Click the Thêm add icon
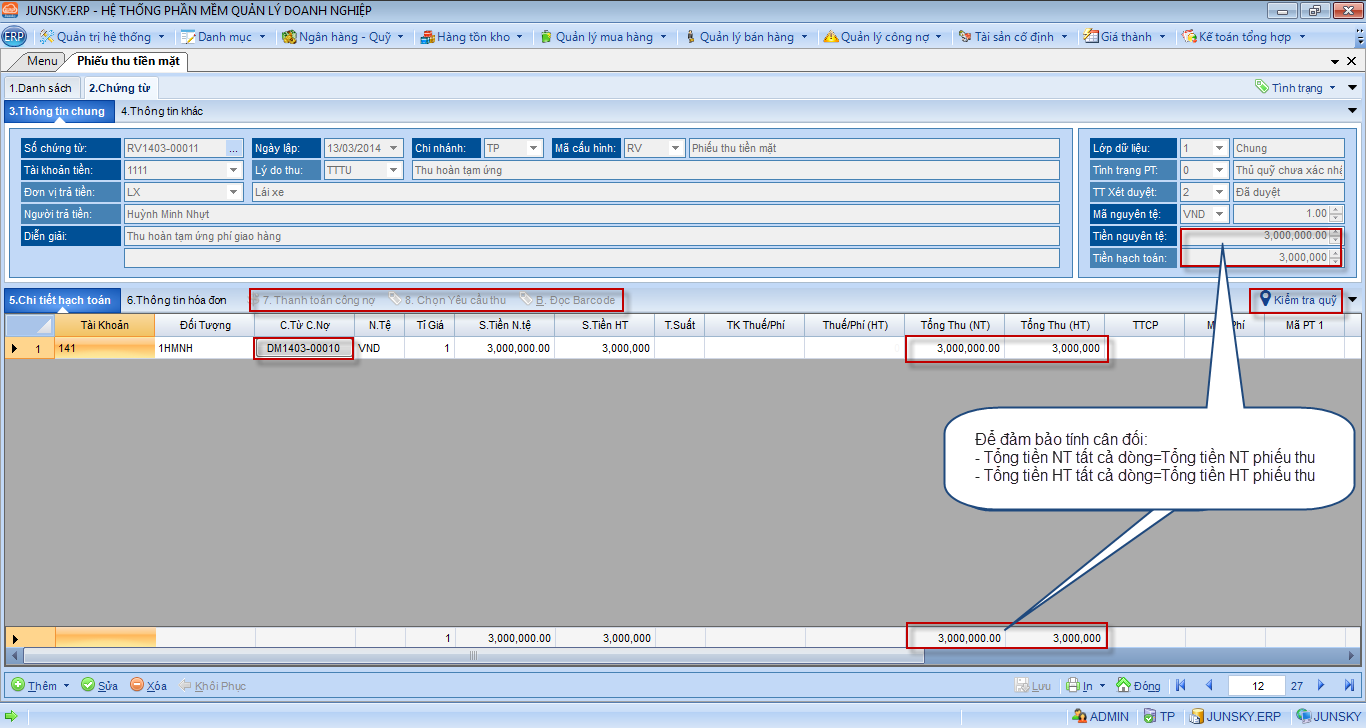This screenshot has width=1366, height=728. (x=18, y=686)
